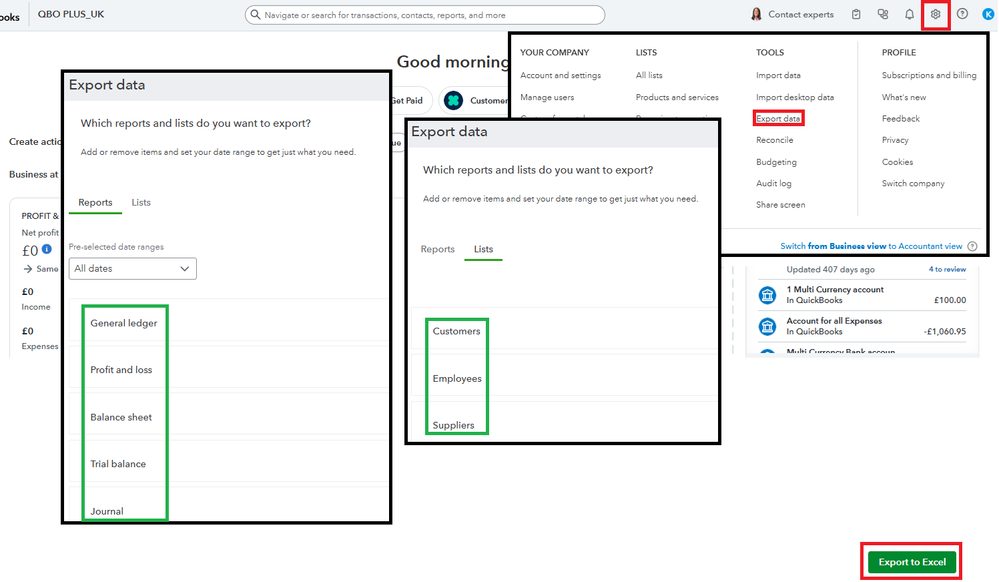Image resolution: width=999 pixels, height=582 pixels.
Task: Open Privacy in Profile column
Action: 895,140
